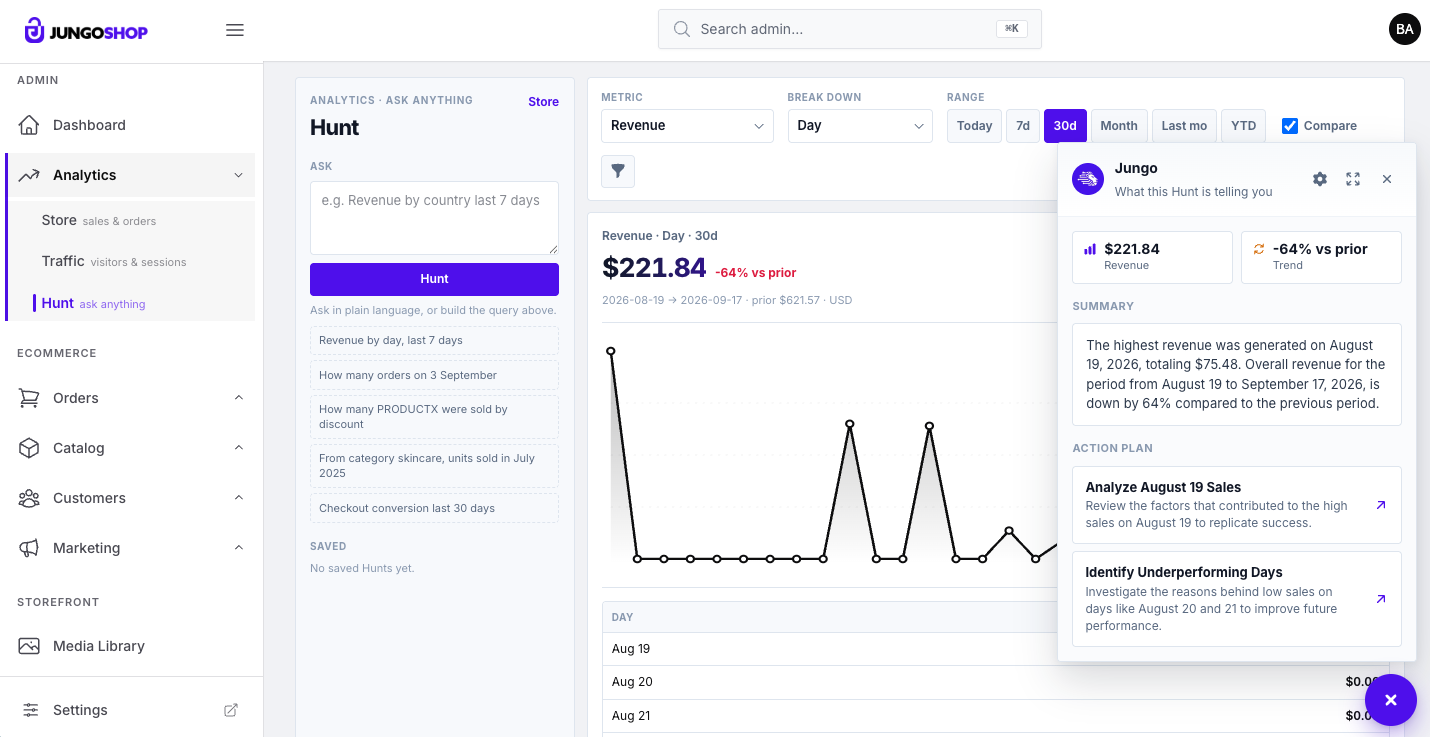Open arrow on Identify Underperforming Days

click(x=1381, y=599)
